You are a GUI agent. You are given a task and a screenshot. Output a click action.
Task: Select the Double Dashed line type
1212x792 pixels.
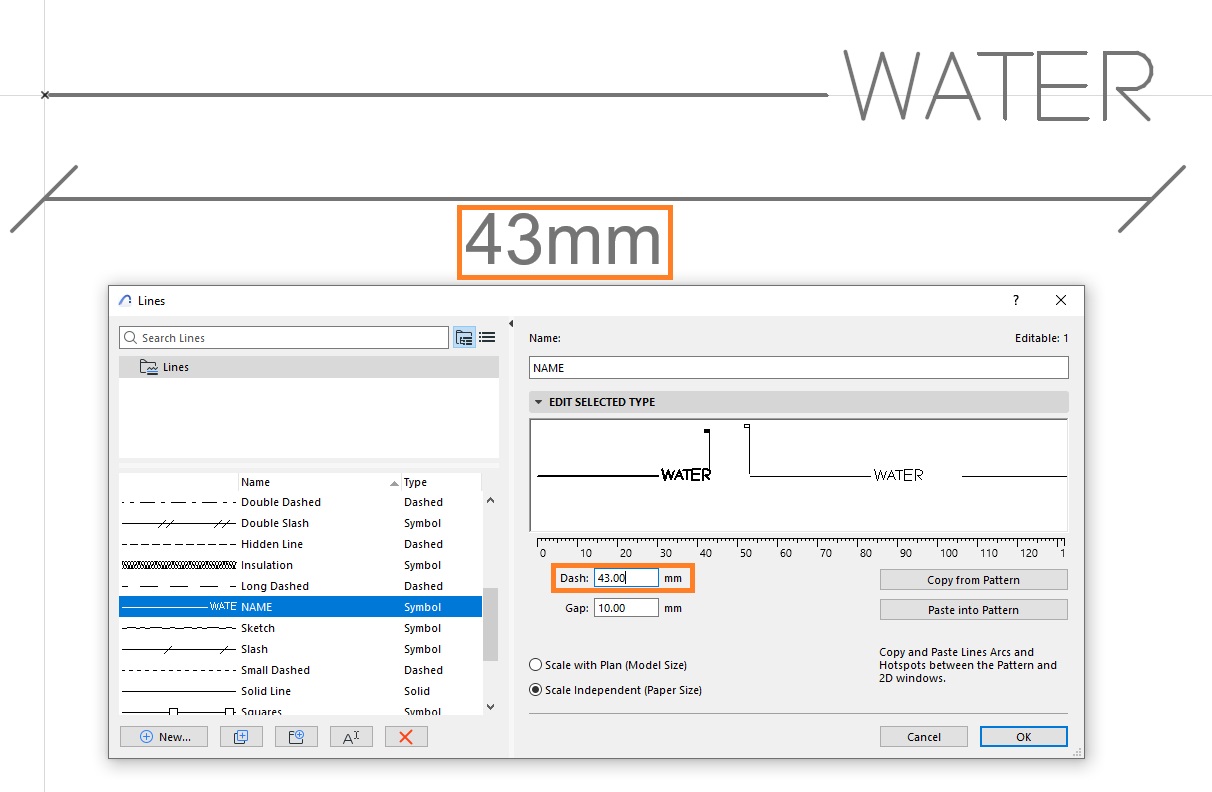300,502
